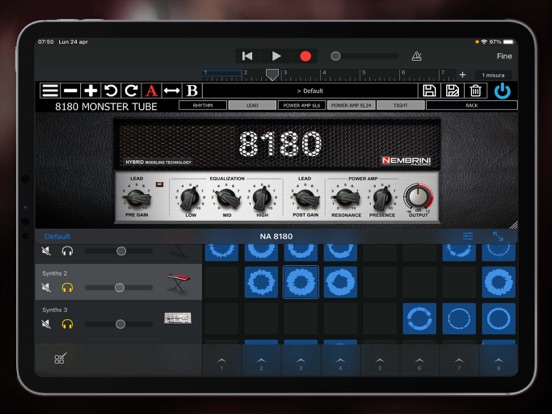Start playback with the play button
Image resolution: width=552 pixels, height=414 pixels.
pos(276,56)
